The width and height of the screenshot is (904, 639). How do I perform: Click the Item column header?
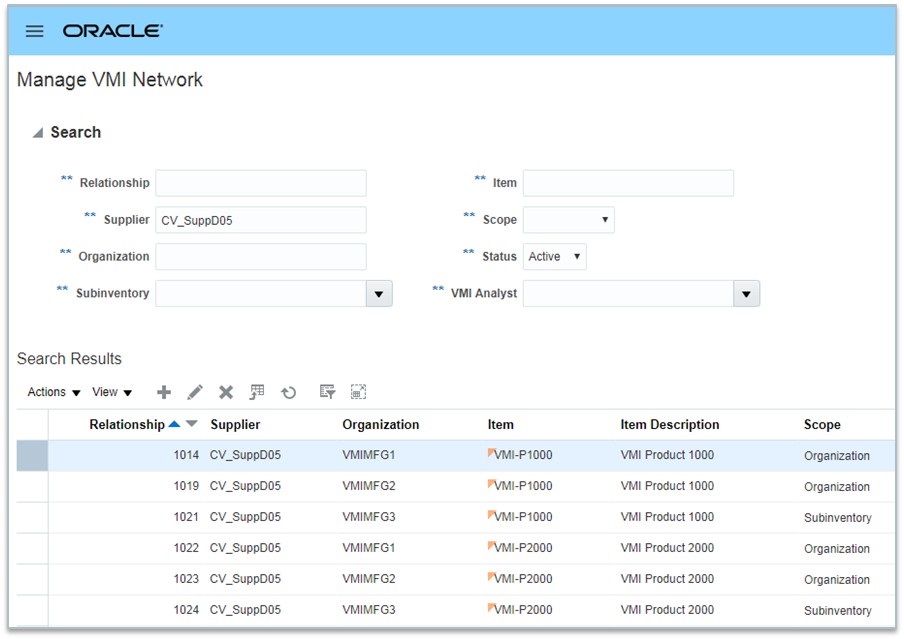coord(500,424)
